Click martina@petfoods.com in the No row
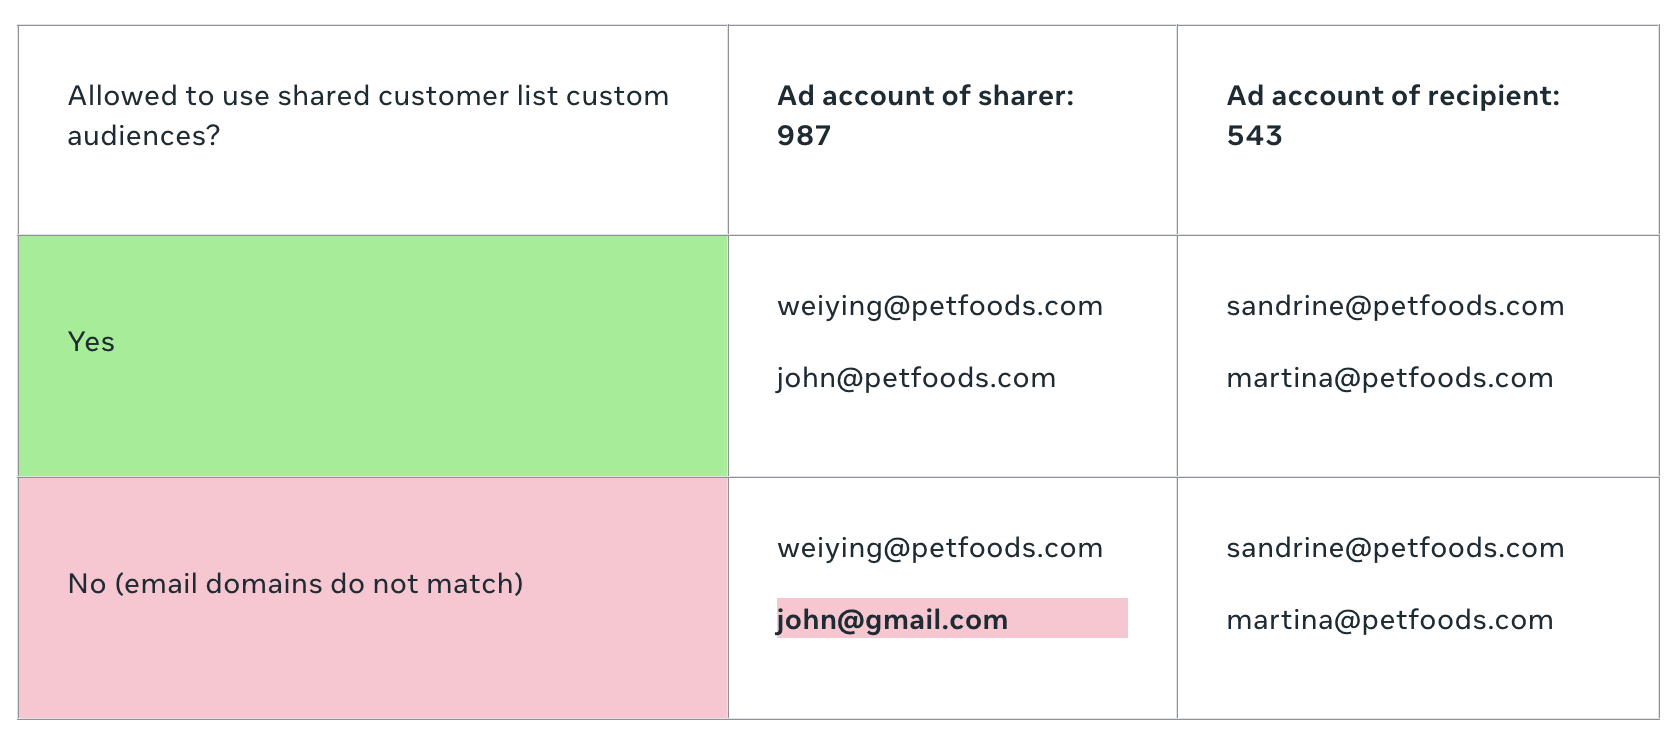The height and width of the screenshot is (738, 1678). [x=1390, y=620]
